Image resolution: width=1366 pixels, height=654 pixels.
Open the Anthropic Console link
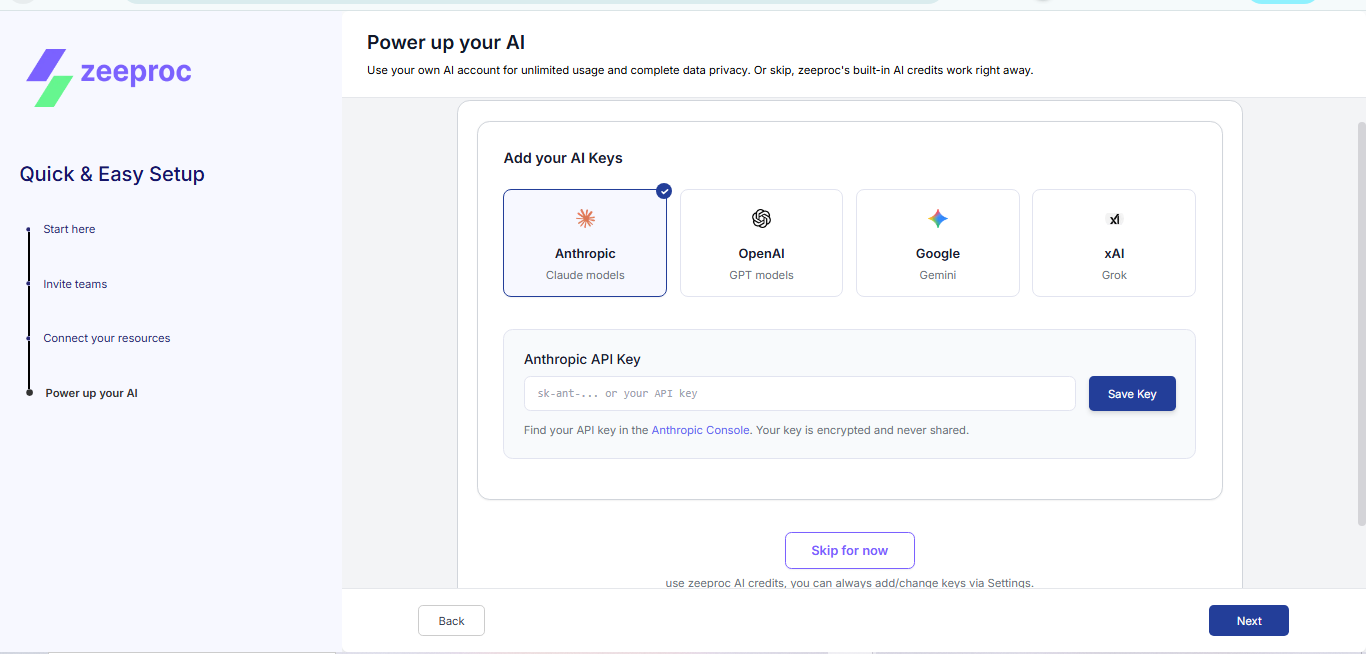pos(700,430)
